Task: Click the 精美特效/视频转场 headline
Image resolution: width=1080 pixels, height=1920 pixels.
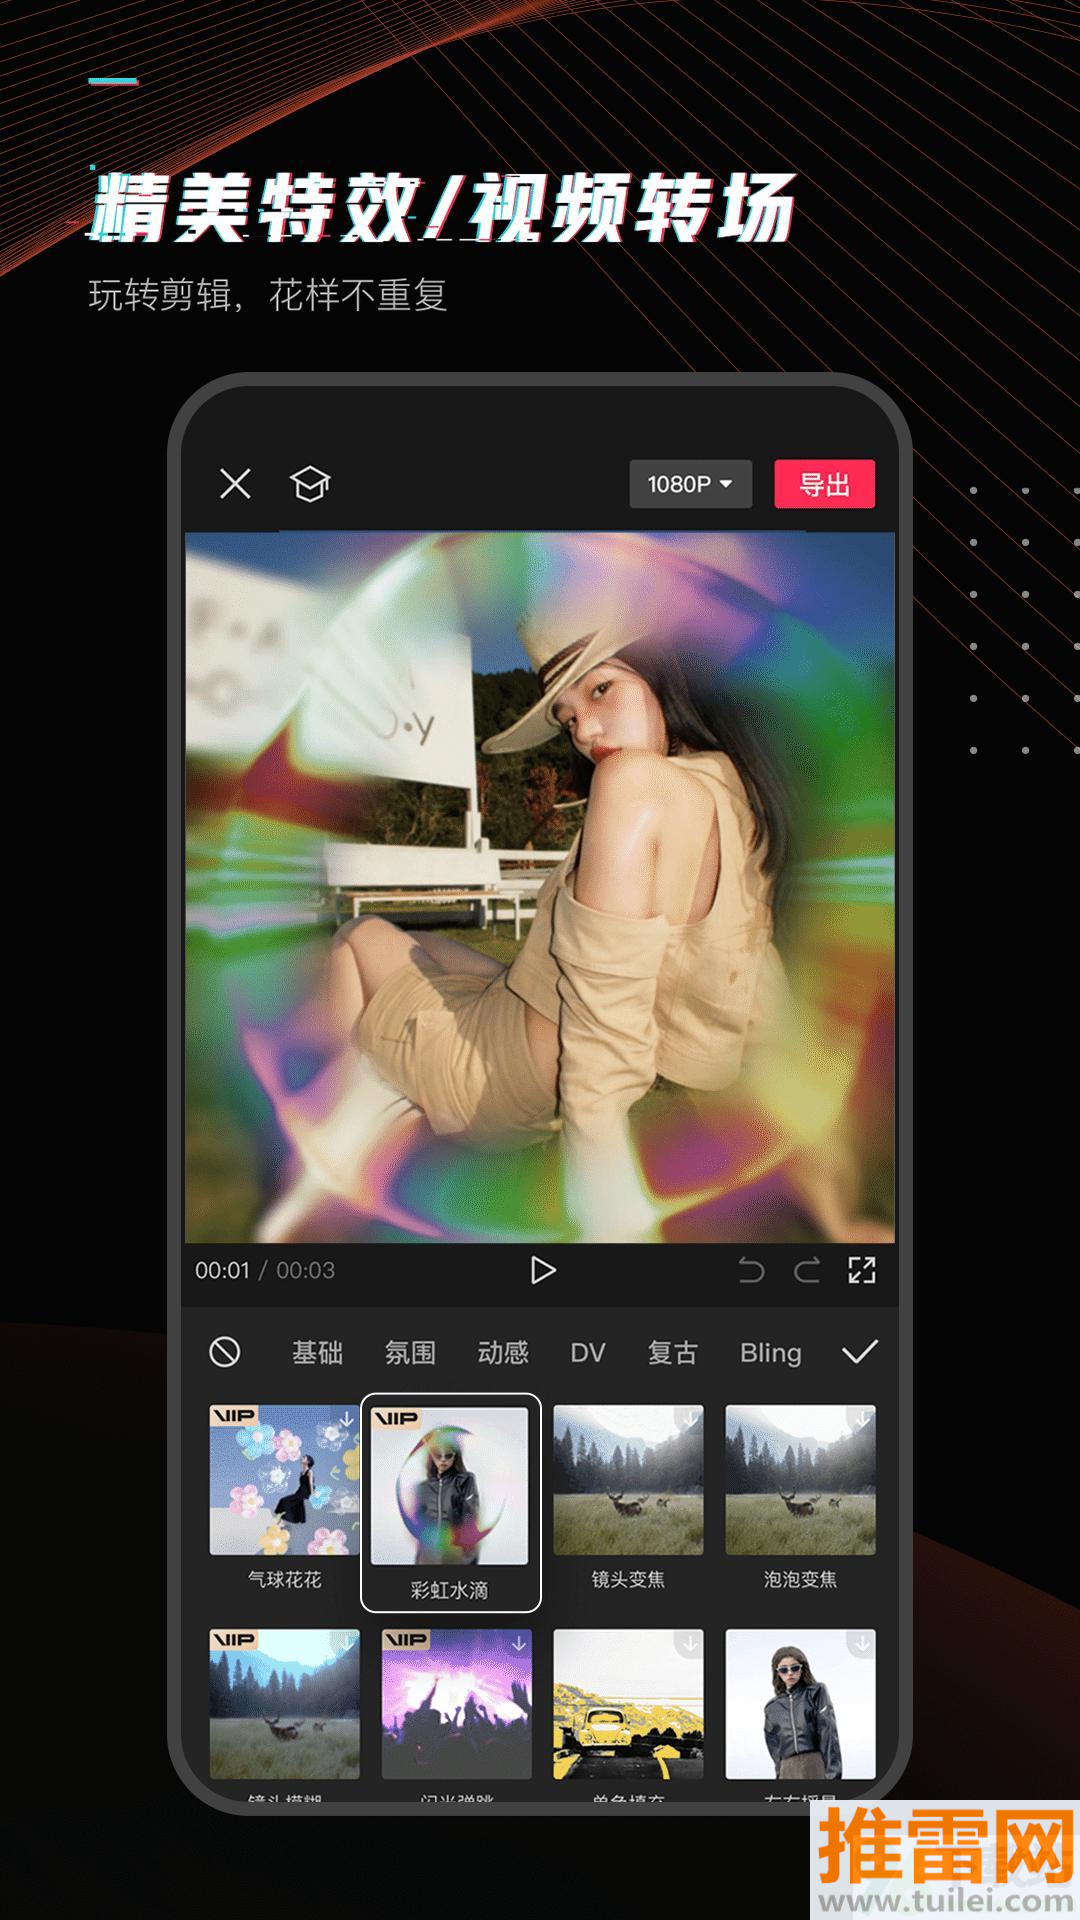Action: click(443, 207)
